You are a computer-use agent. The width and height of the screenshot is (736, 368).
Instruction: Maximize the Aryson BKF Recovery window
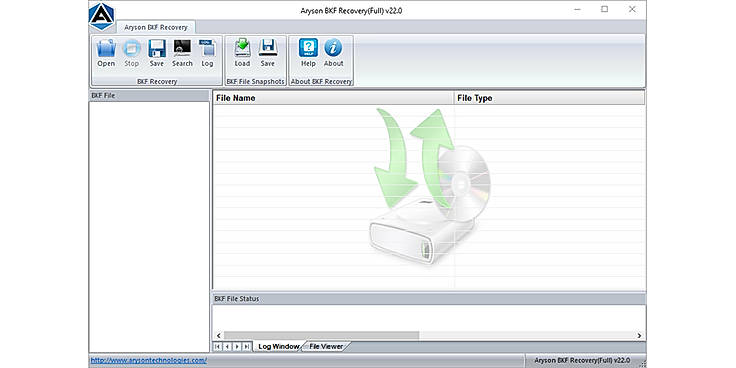point(605,9)
